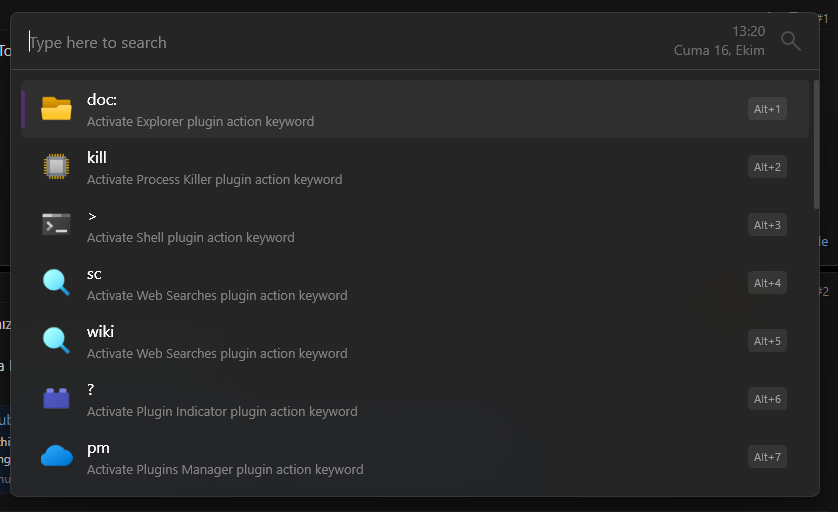Click the Plugin Indicator purple brick icon
838x512 pixels.
tap(56, 398)
